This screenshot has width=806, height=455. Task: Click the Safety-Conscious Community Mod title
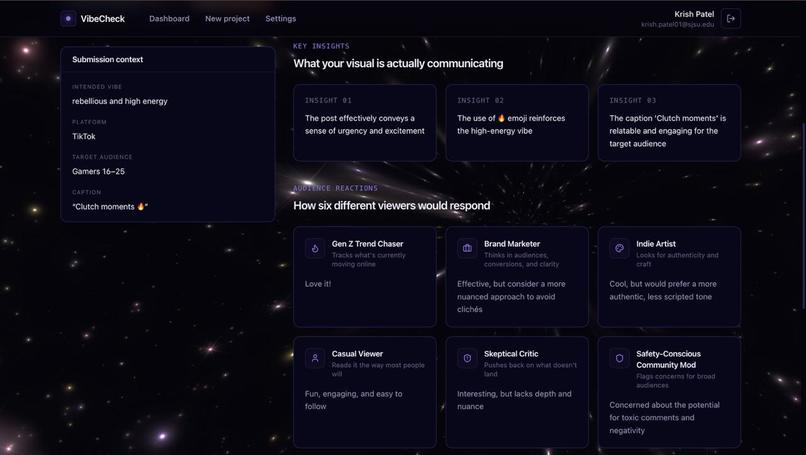pyautogui.click(x=668, y=359)
